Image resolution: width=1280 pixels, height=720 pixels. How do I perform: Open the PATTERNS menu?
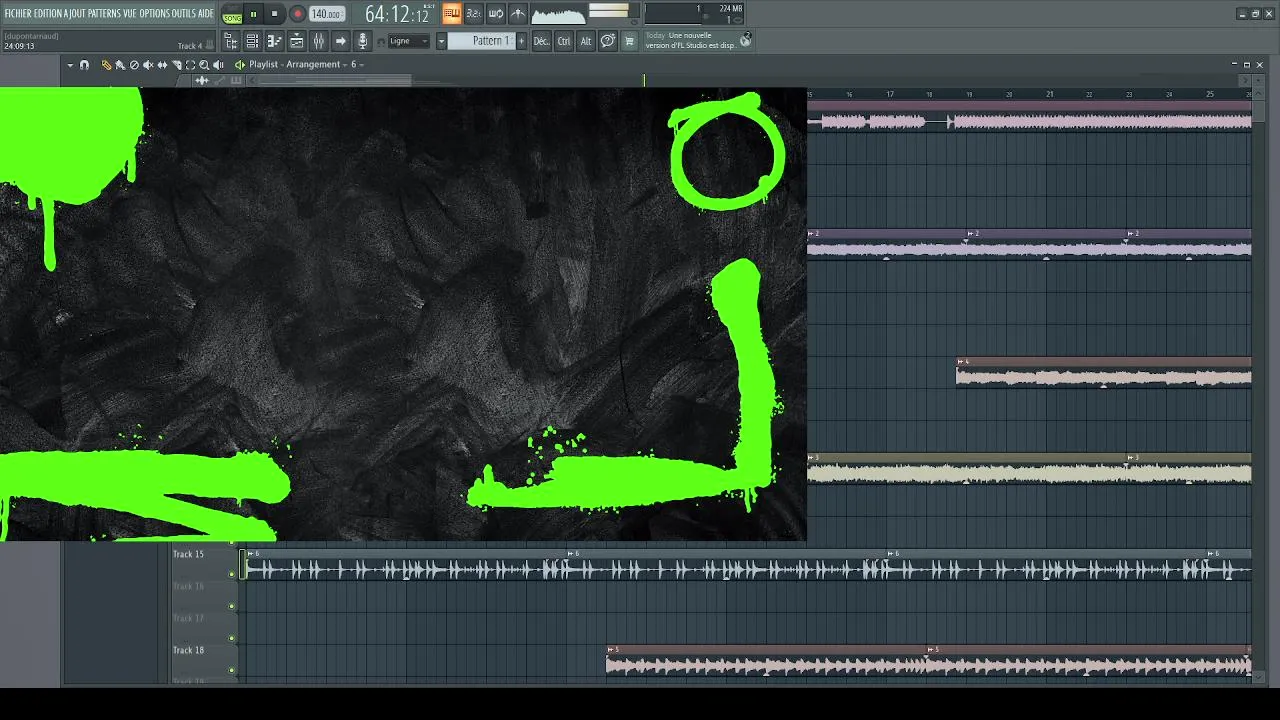pyautogui.click(x=104, y=14)
